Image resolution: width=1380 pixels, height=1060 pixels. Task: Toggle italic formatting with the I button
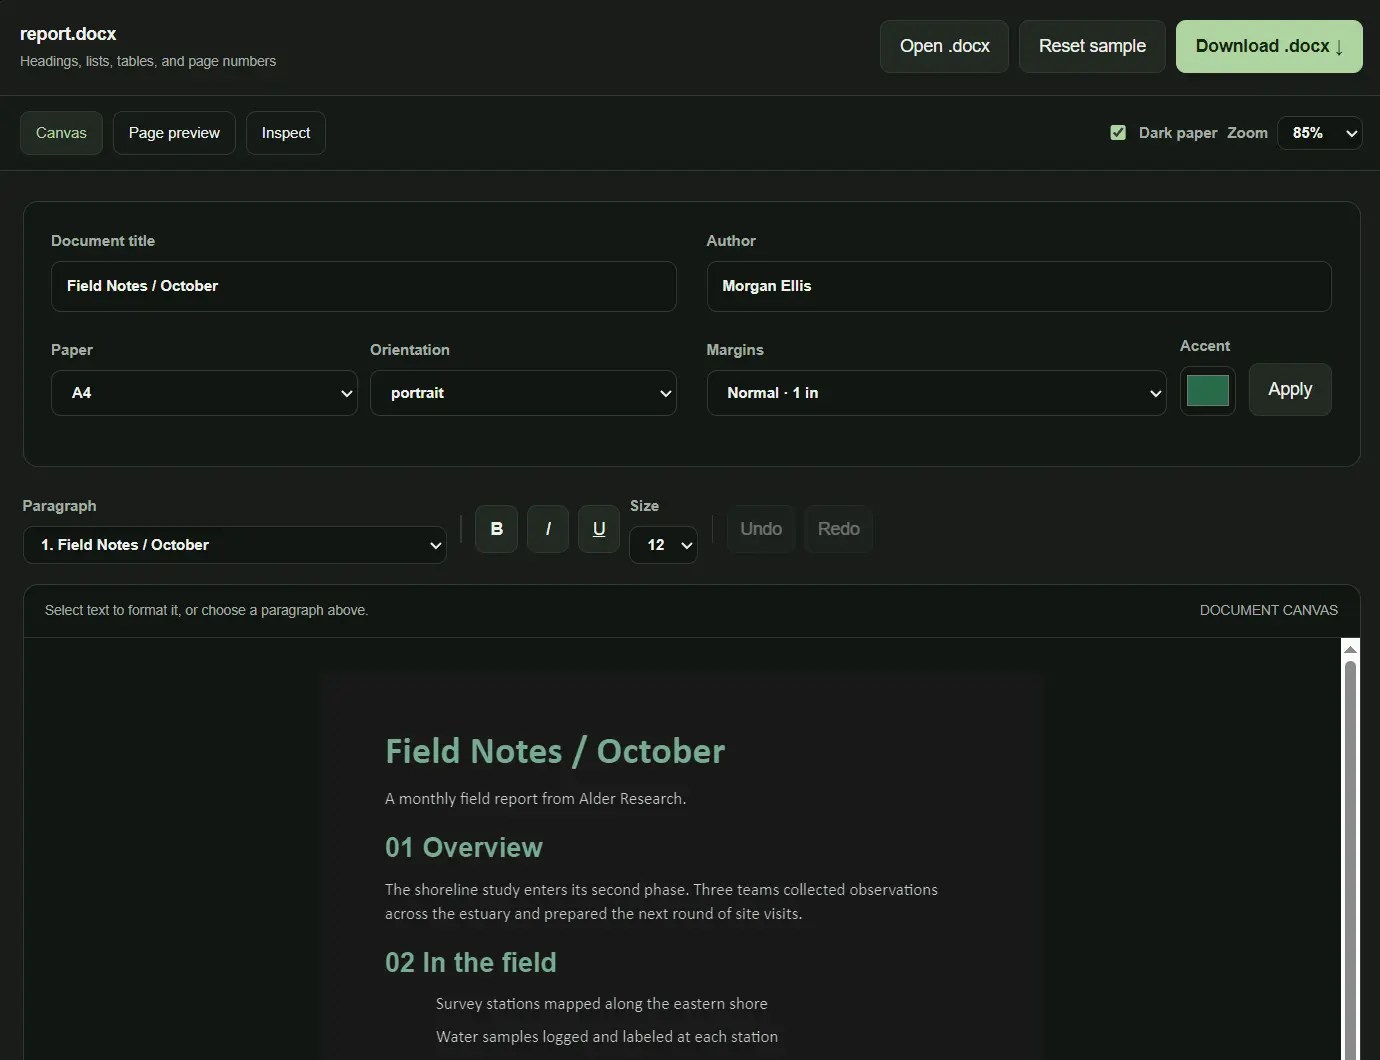pyautogui.click(x=548, y=529)
